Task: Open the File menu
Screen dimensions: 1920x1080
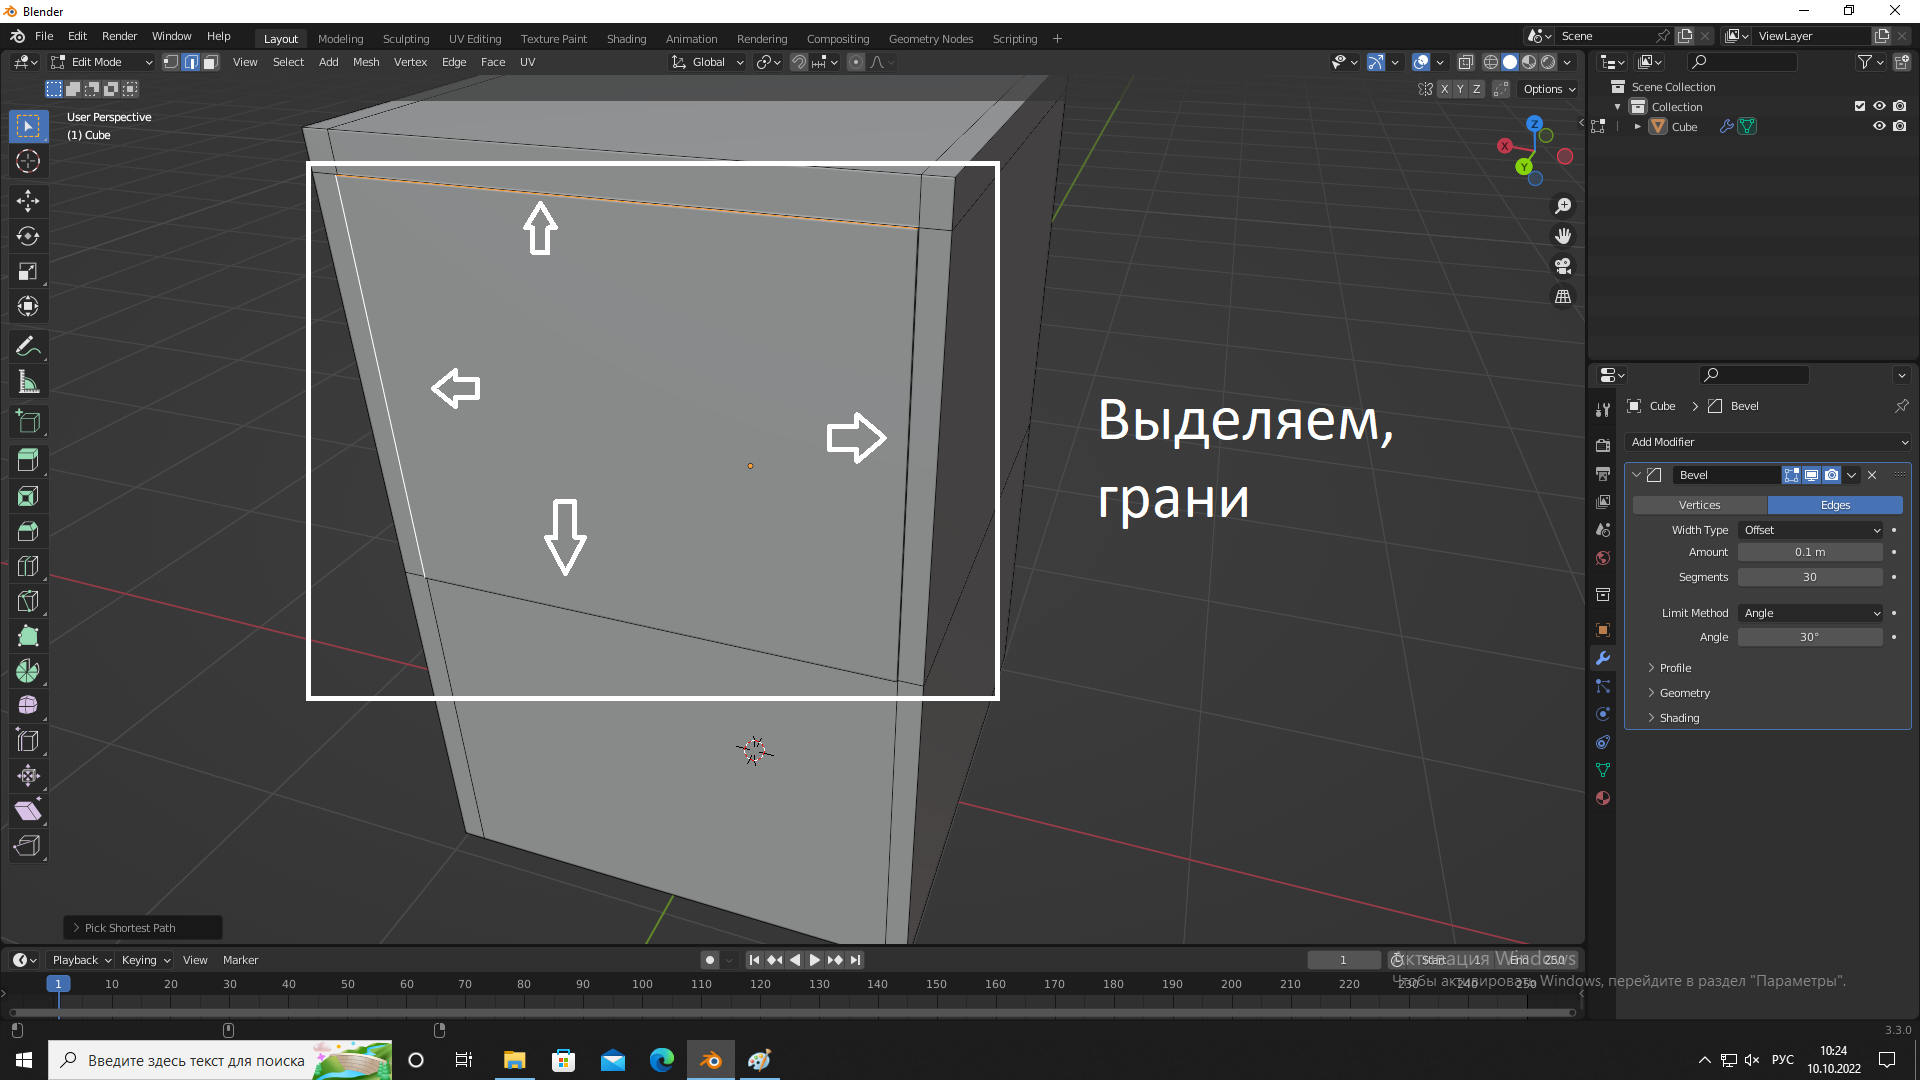Action: coord(44,36)
